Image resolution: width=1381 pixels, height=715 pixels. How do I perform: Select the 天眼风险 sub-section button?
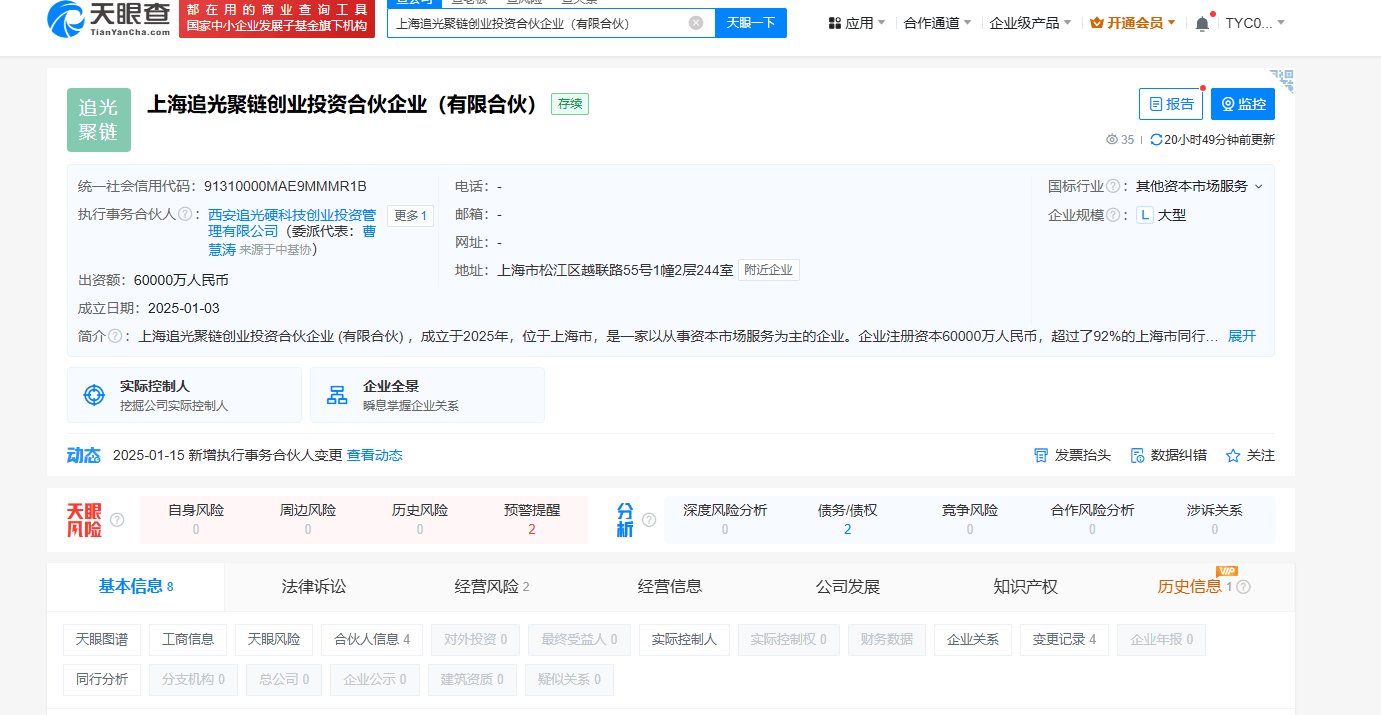[x=274, y=640]
